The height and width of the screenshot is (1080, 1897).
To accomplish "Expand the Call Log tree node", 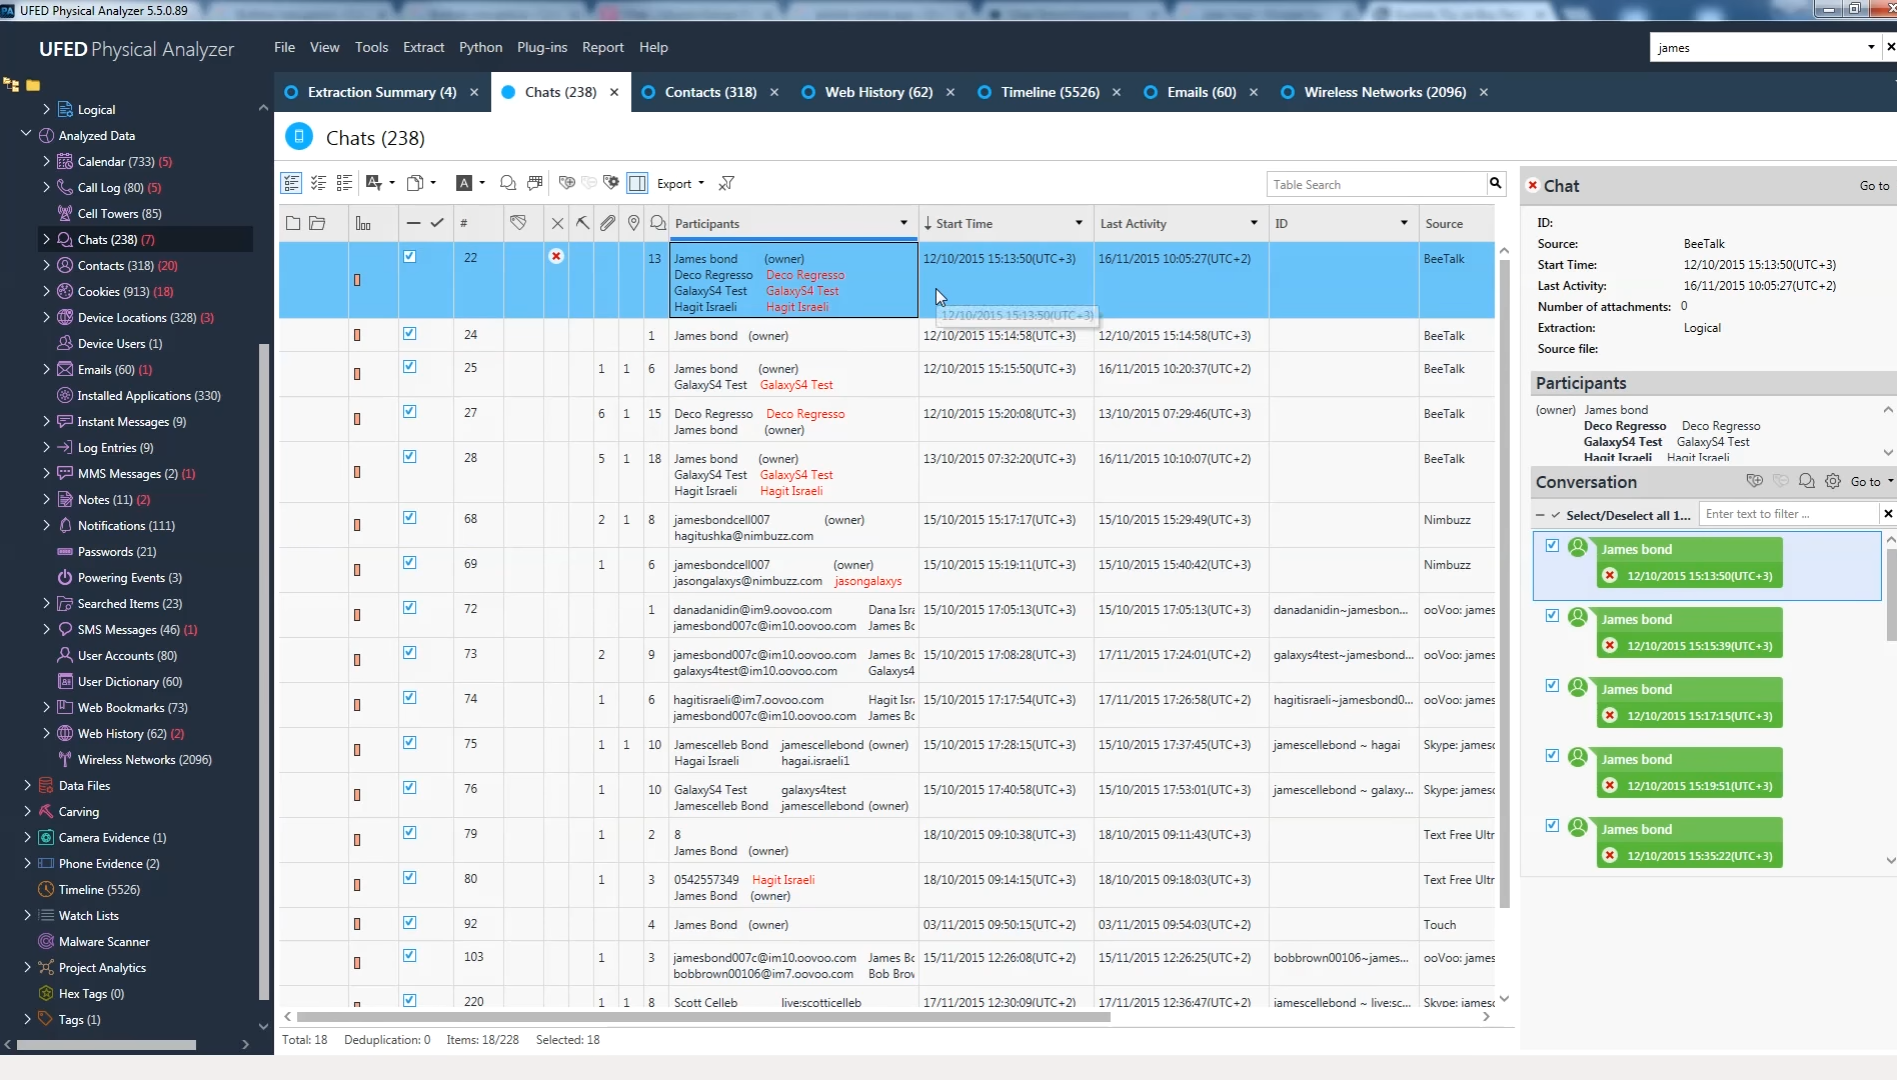I will [x=46, y=187].
